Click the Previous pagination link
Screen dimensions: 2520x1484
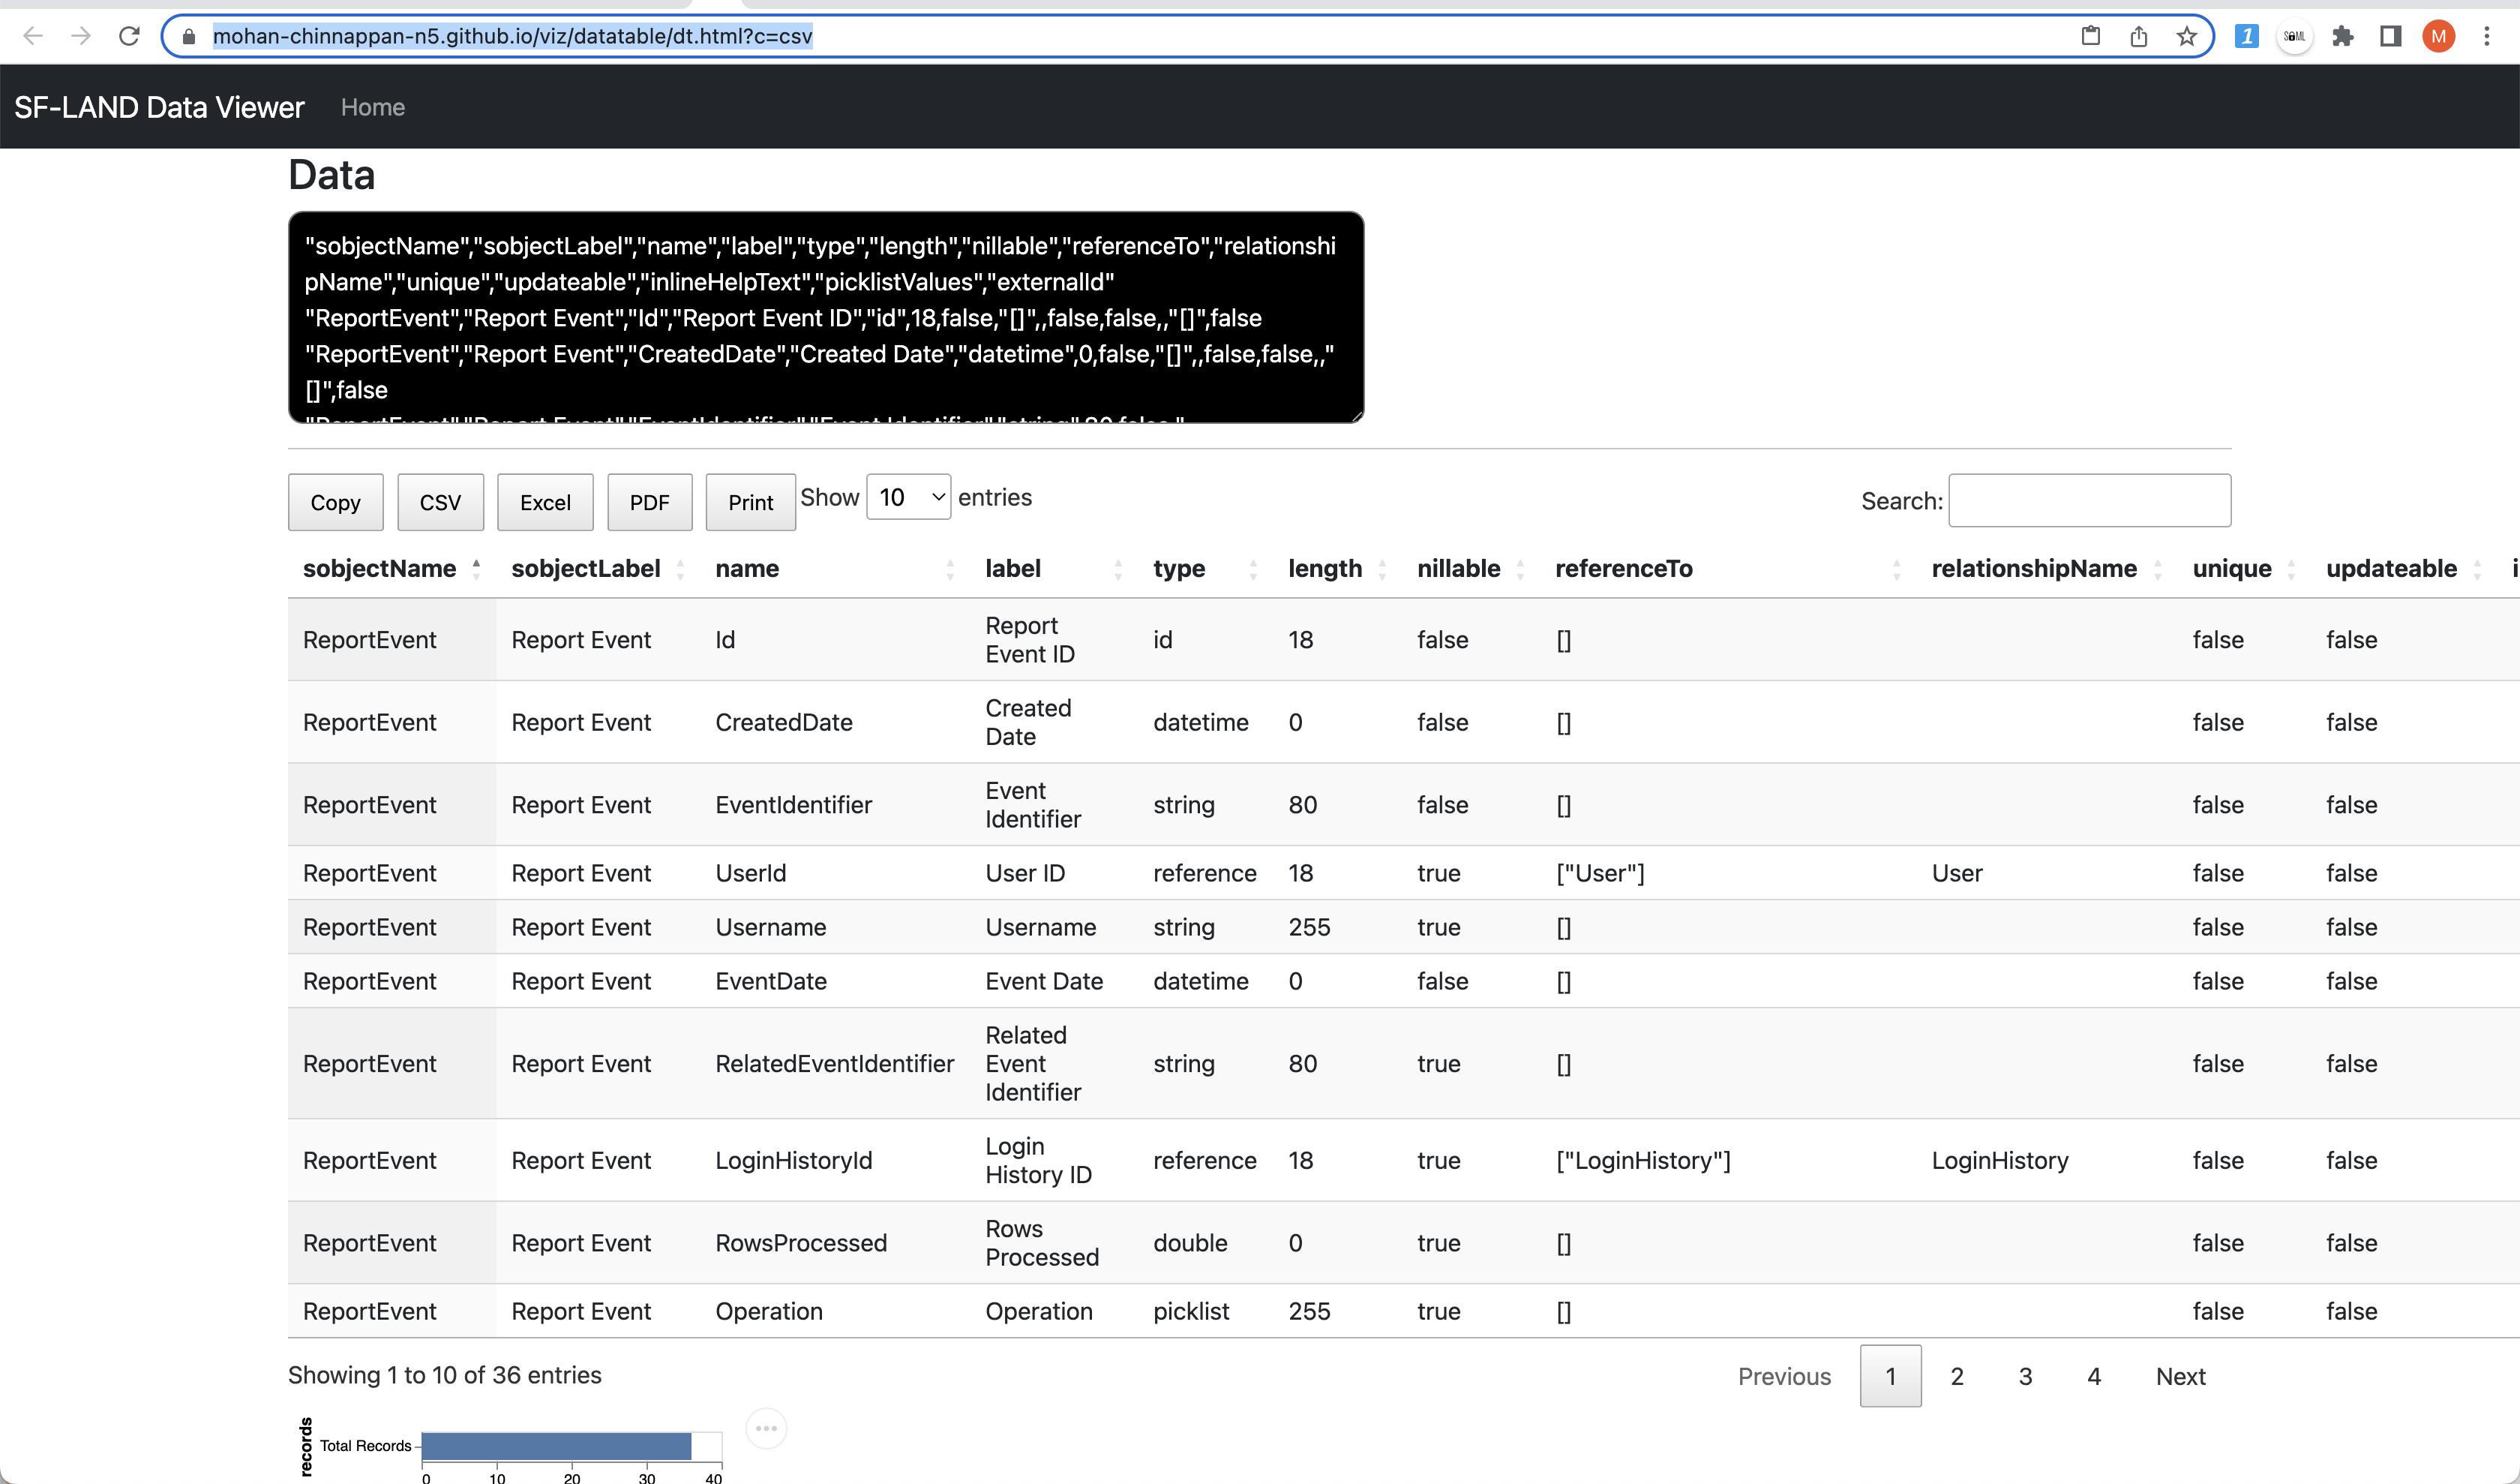1784,1376
